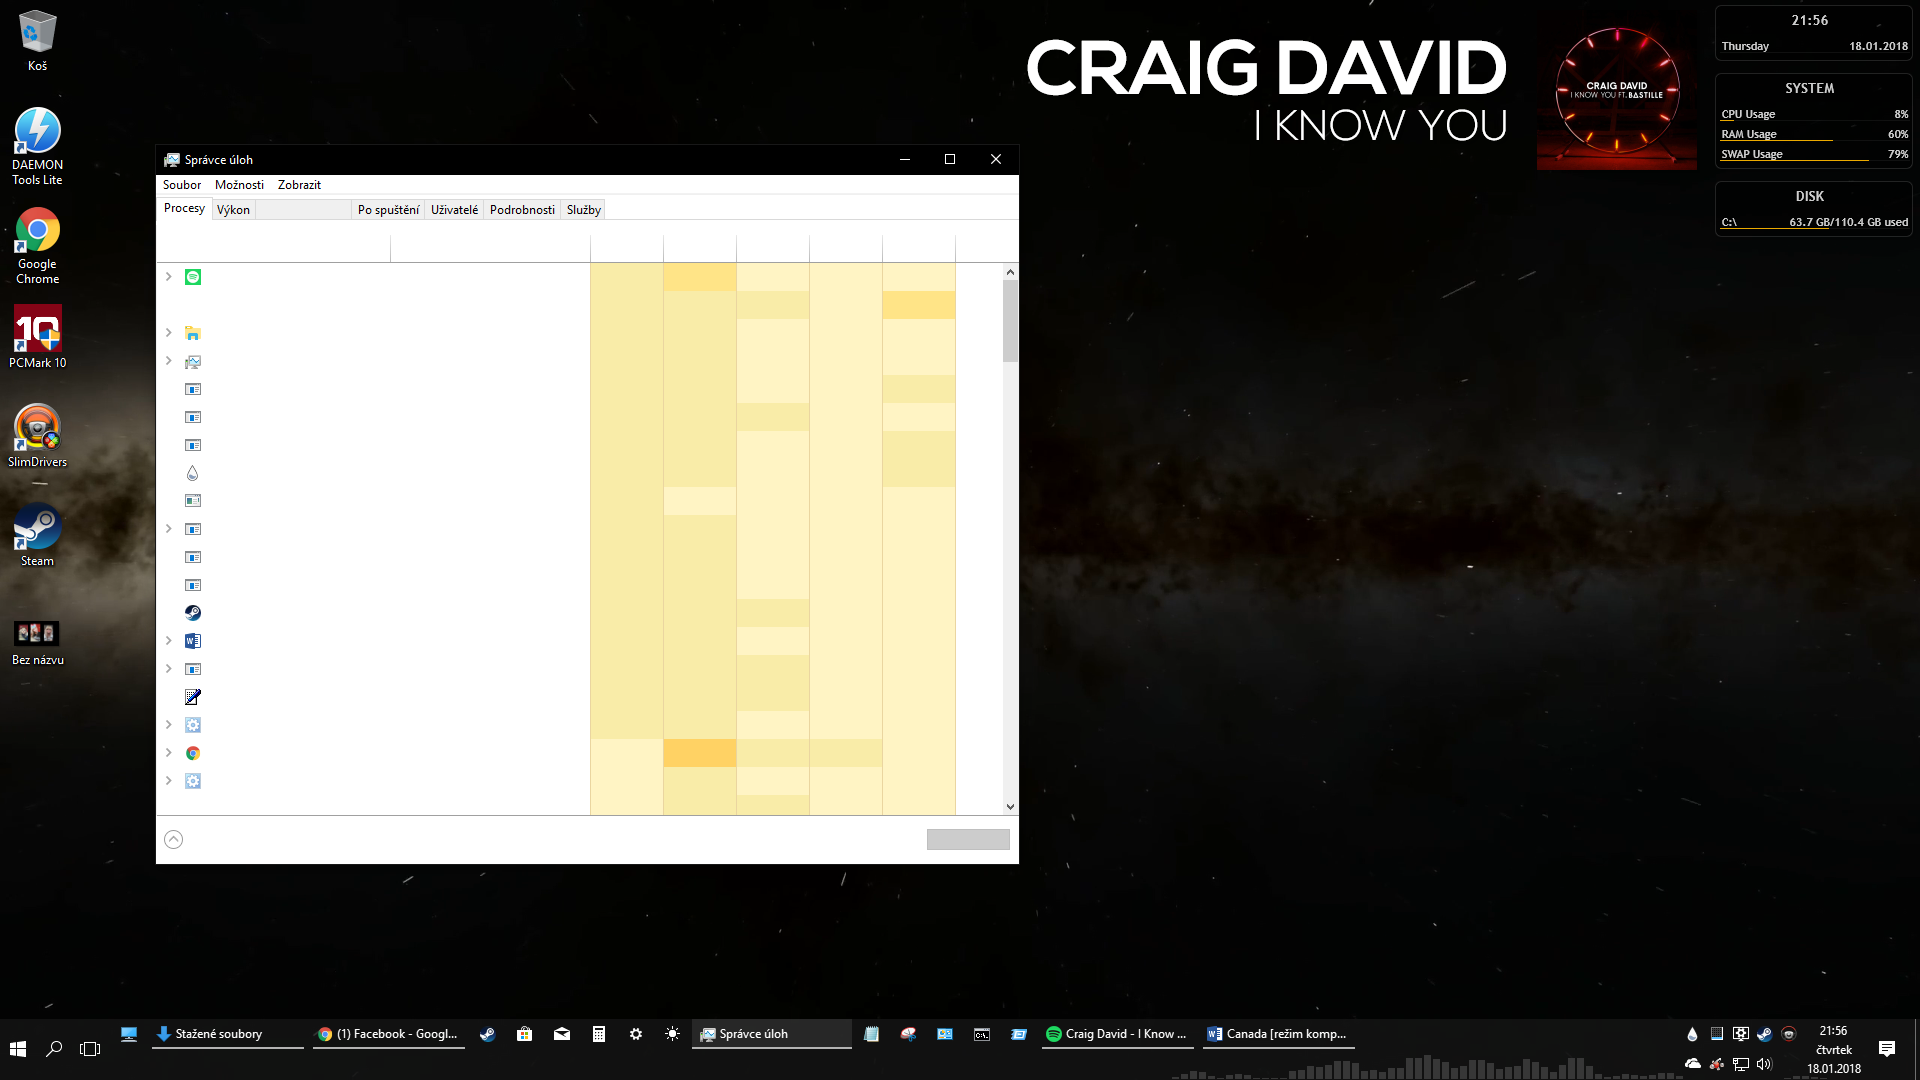This screenshot has height=1080, width=1920.
Task: Select the File Explorer process icon
Action: 193,333
